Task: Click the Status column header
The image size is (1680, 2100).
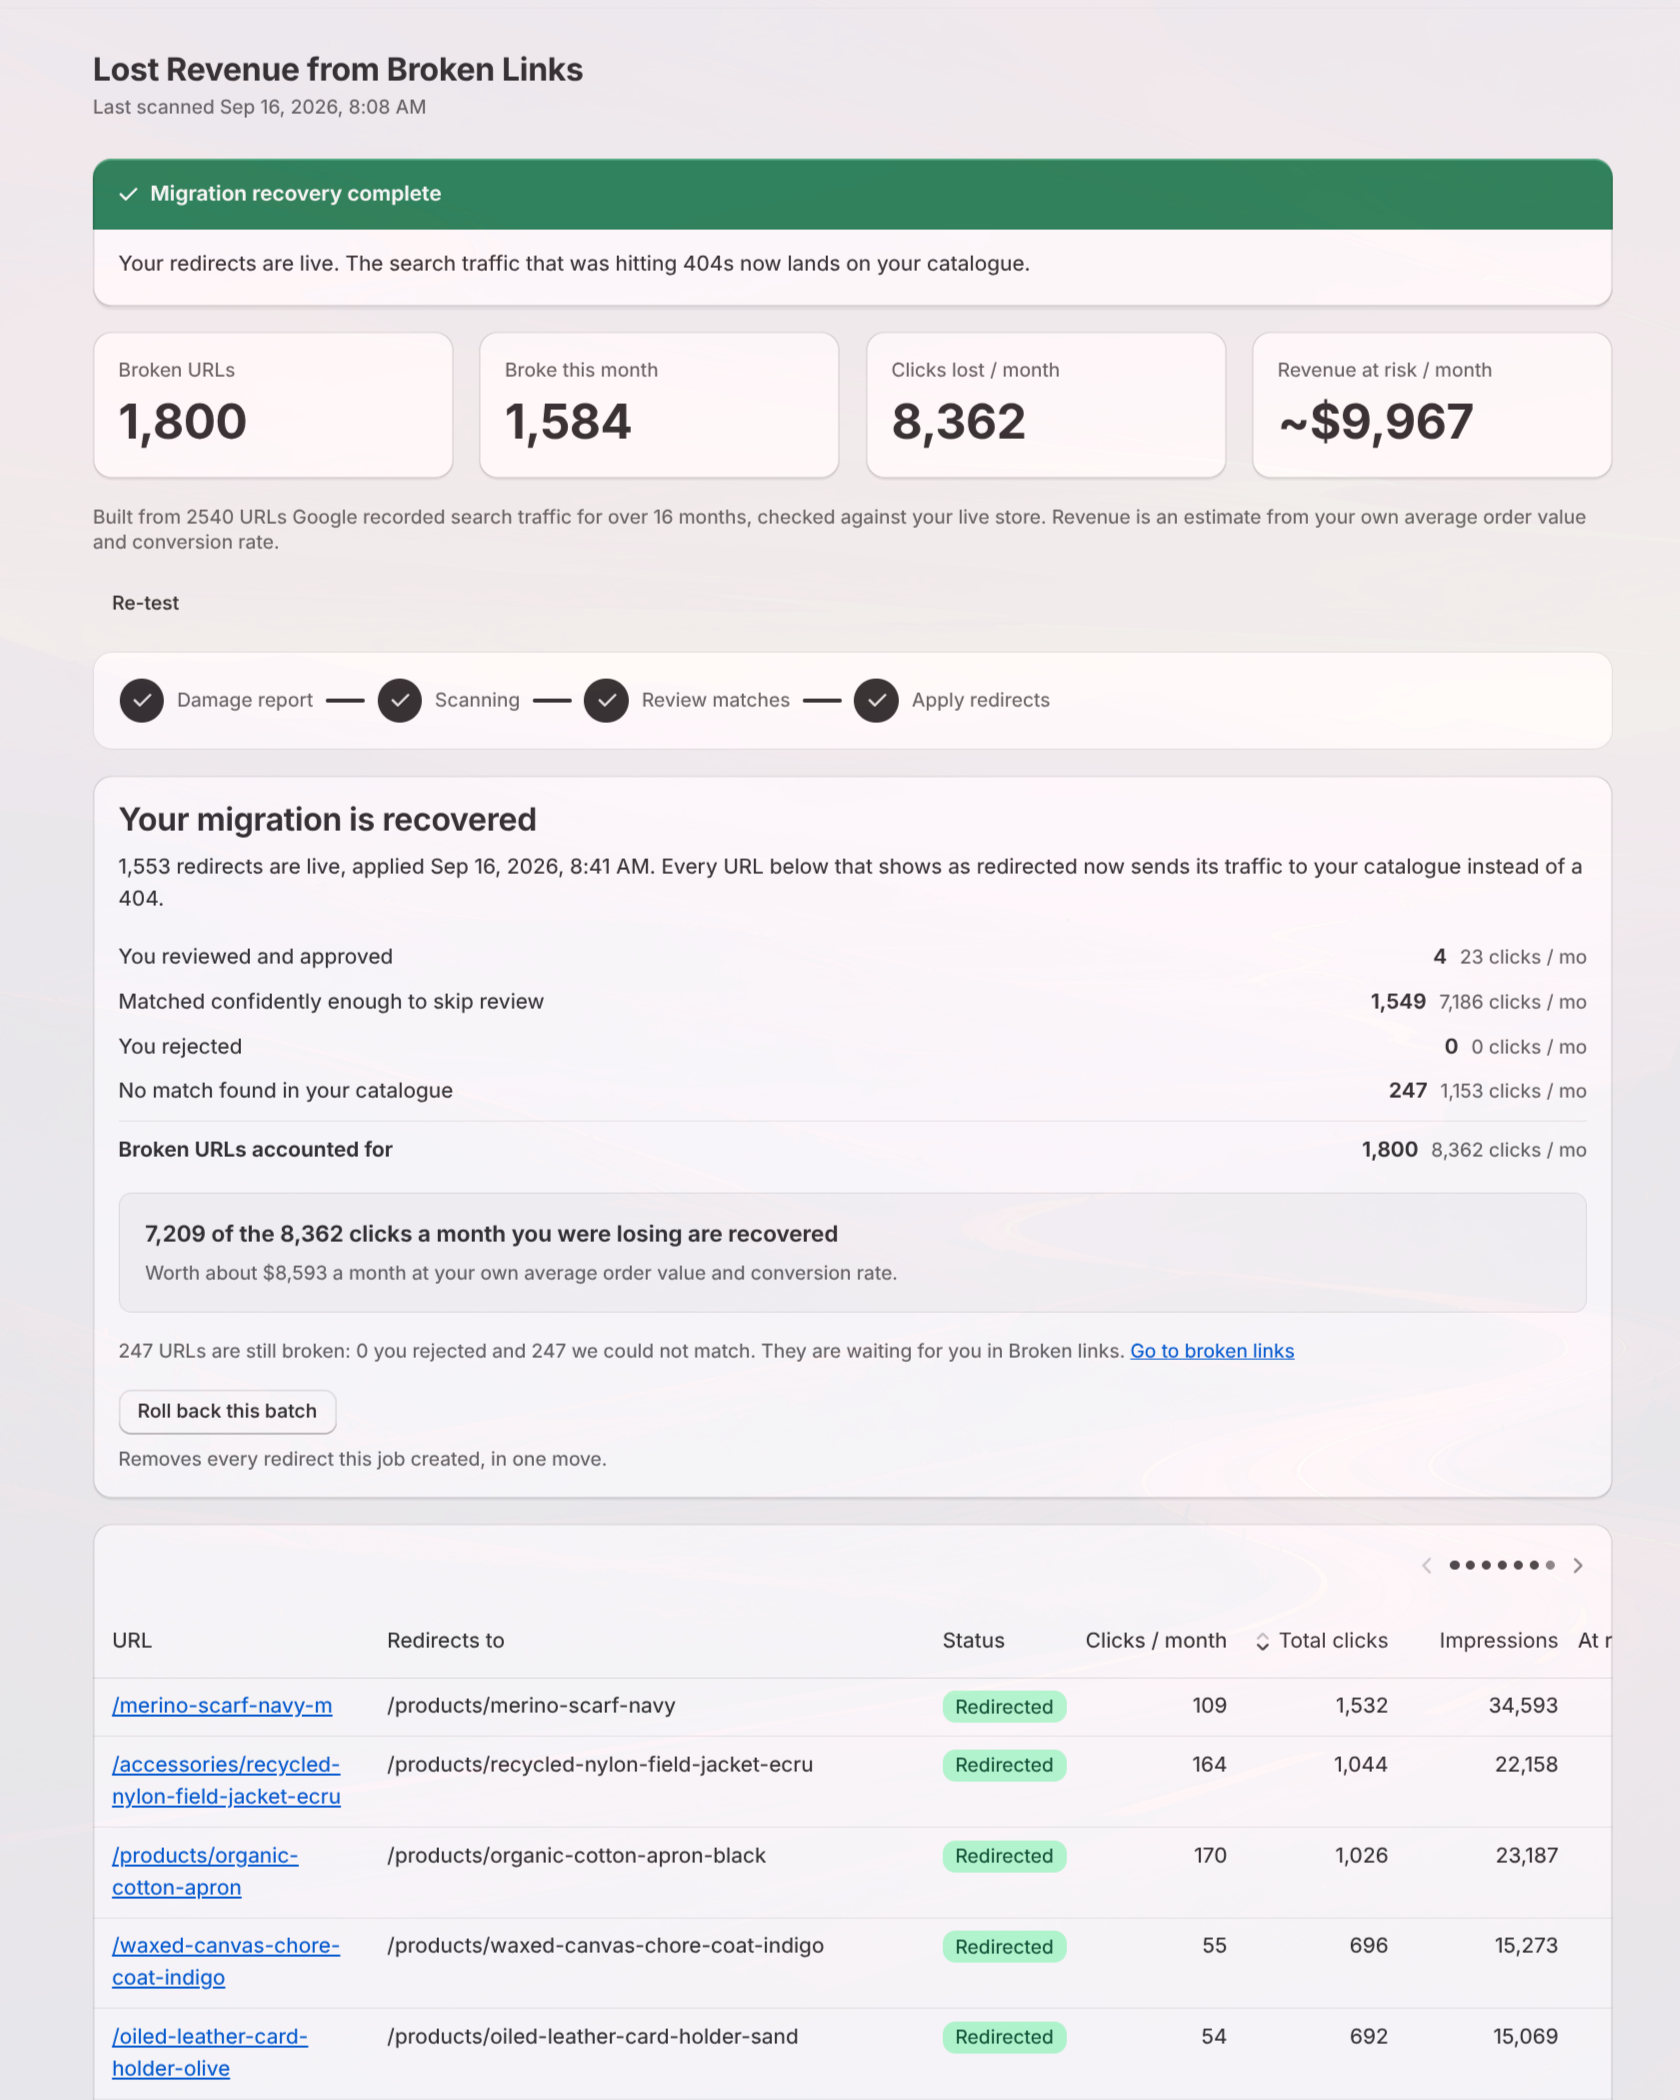Action: tap(973, 1641)
